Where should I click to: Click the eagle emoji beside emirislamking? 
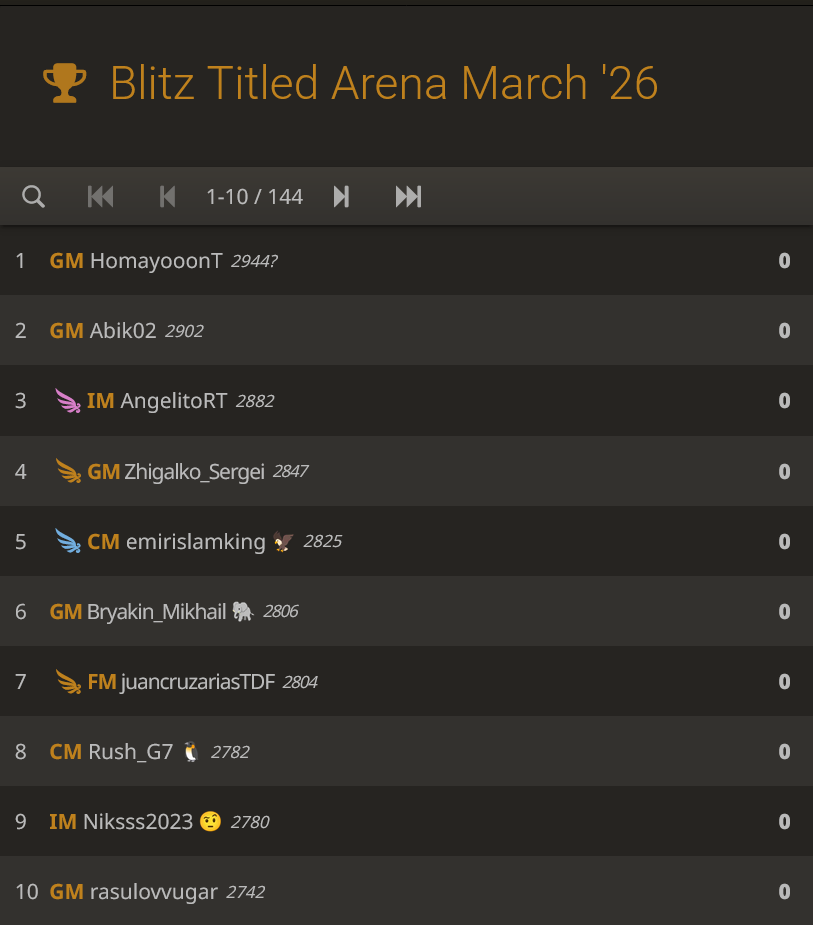click(284, 542)
